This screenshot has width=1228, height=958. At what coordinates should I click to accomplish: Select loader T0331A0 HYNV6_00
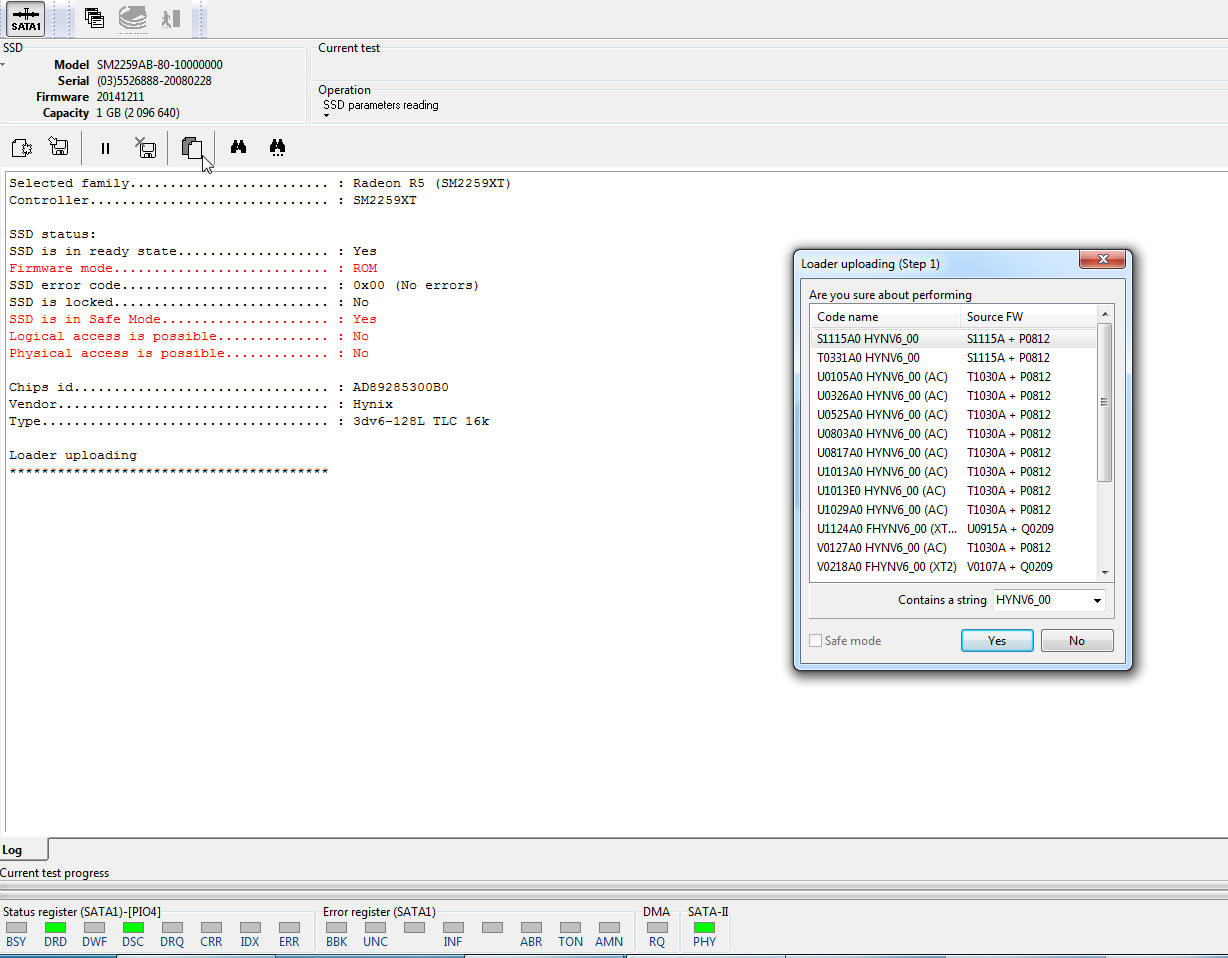[954, 358]
